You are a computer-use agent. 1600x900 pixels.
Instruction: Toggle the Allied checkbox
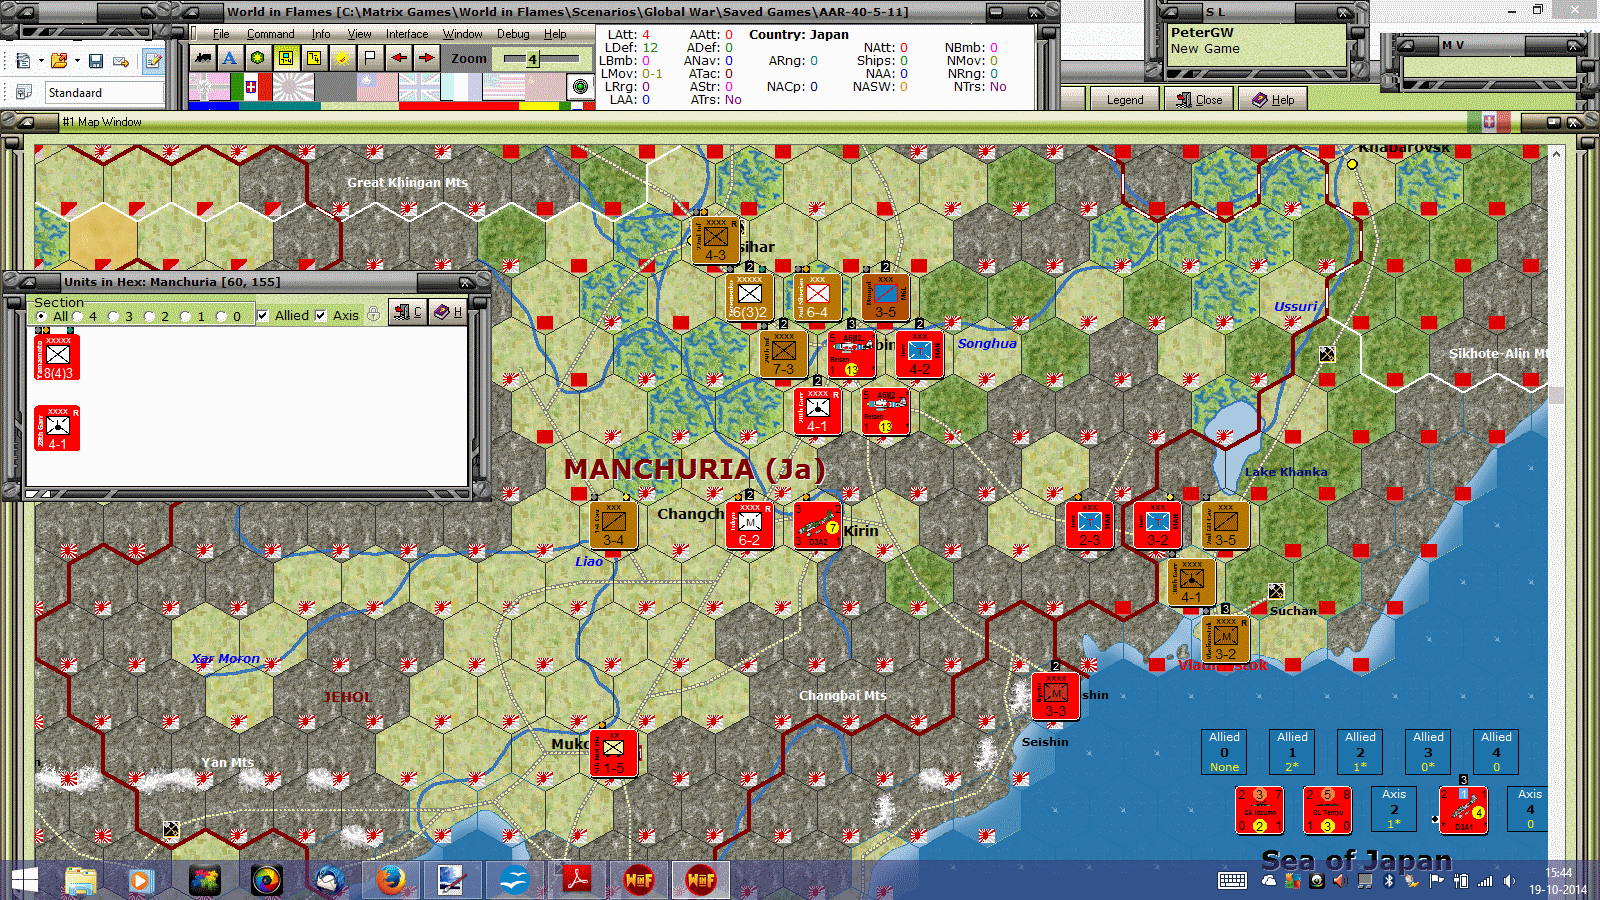point(263,315)
